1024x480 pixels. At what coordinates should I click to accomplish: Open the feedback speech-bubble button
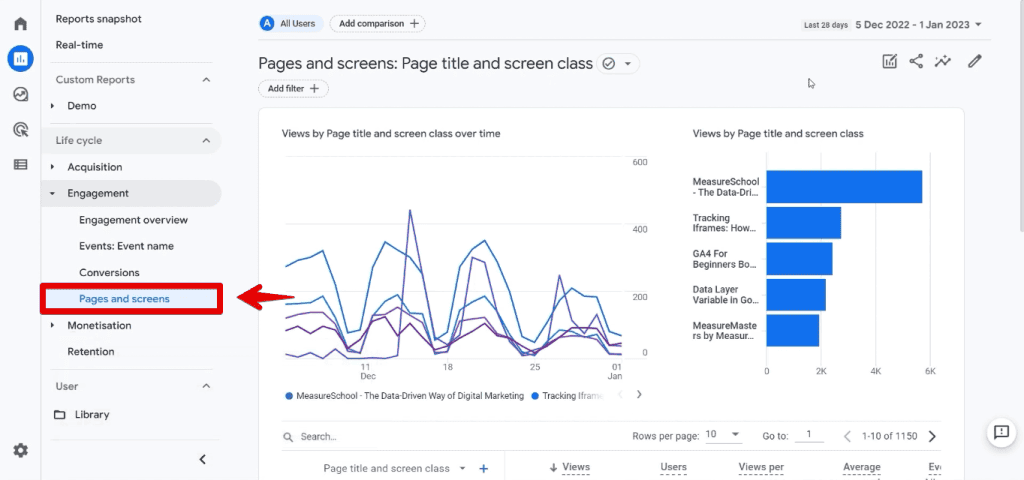(x=1001, y=432)
